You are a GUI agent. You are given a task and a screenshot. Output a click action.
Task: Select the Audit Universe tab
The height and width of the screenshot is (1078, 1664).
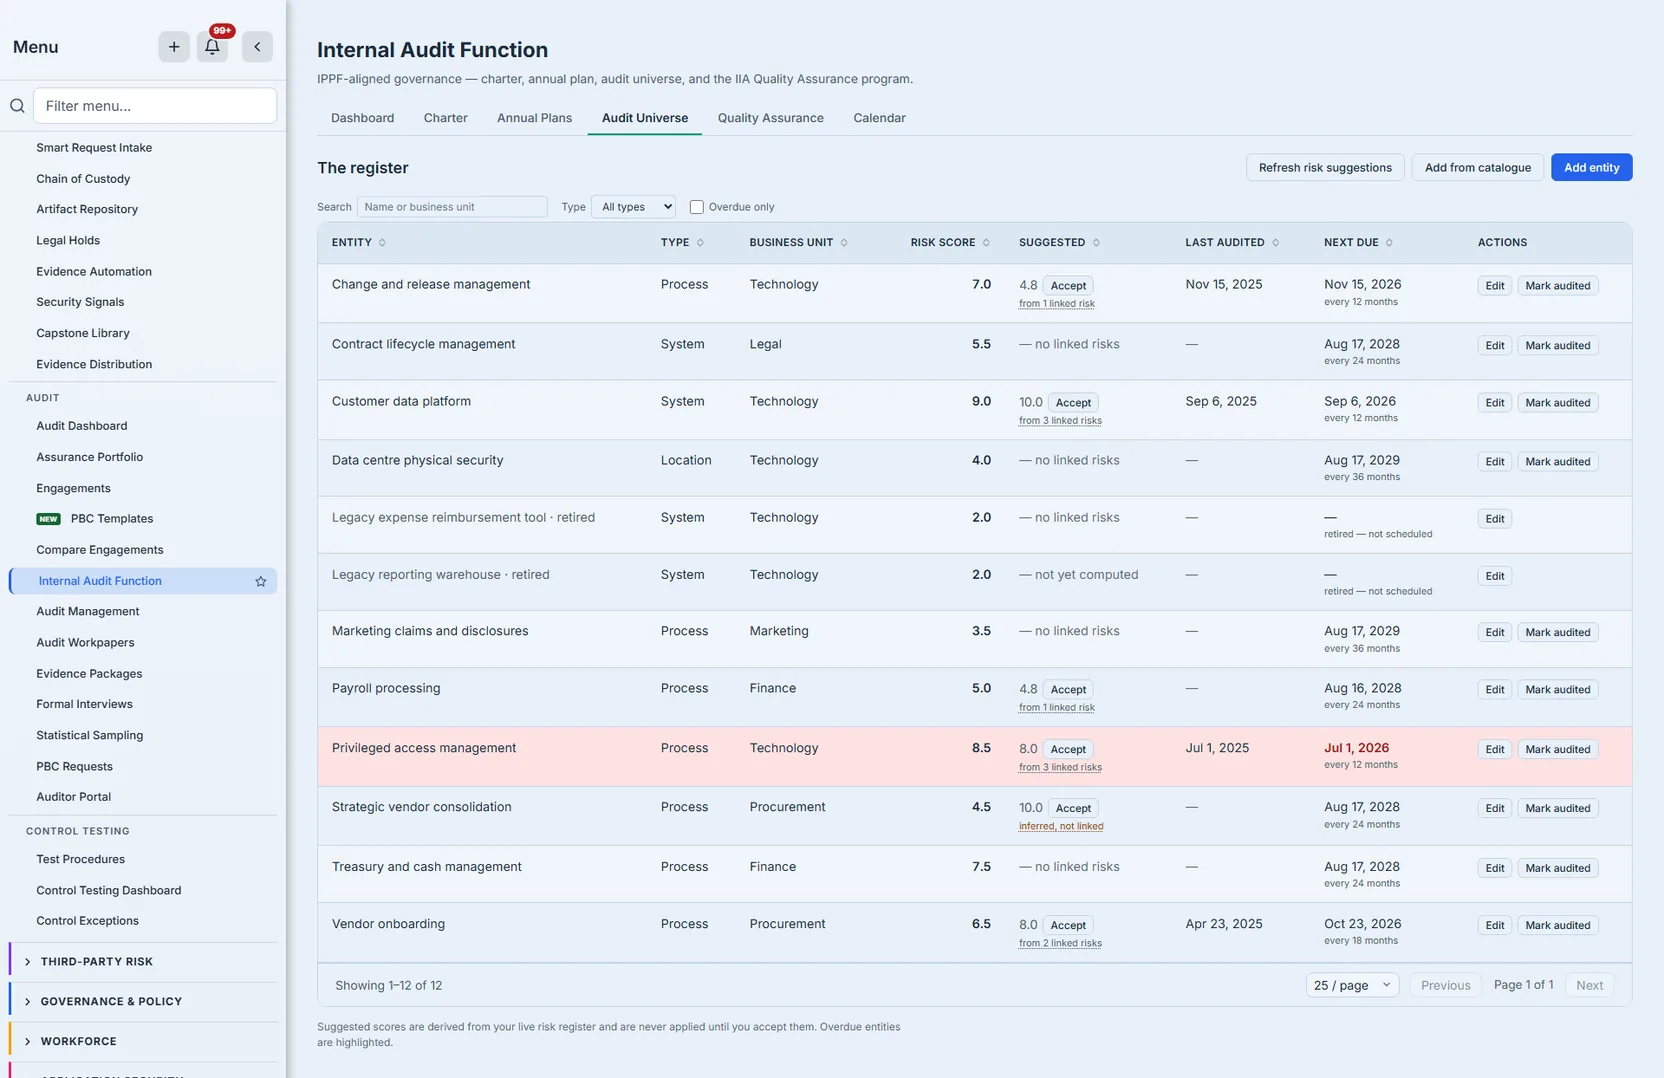[645, 118]
